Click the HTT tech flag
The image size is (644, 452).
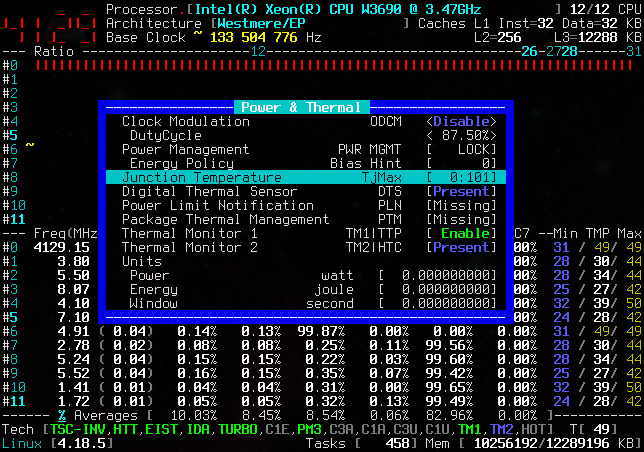125,429
